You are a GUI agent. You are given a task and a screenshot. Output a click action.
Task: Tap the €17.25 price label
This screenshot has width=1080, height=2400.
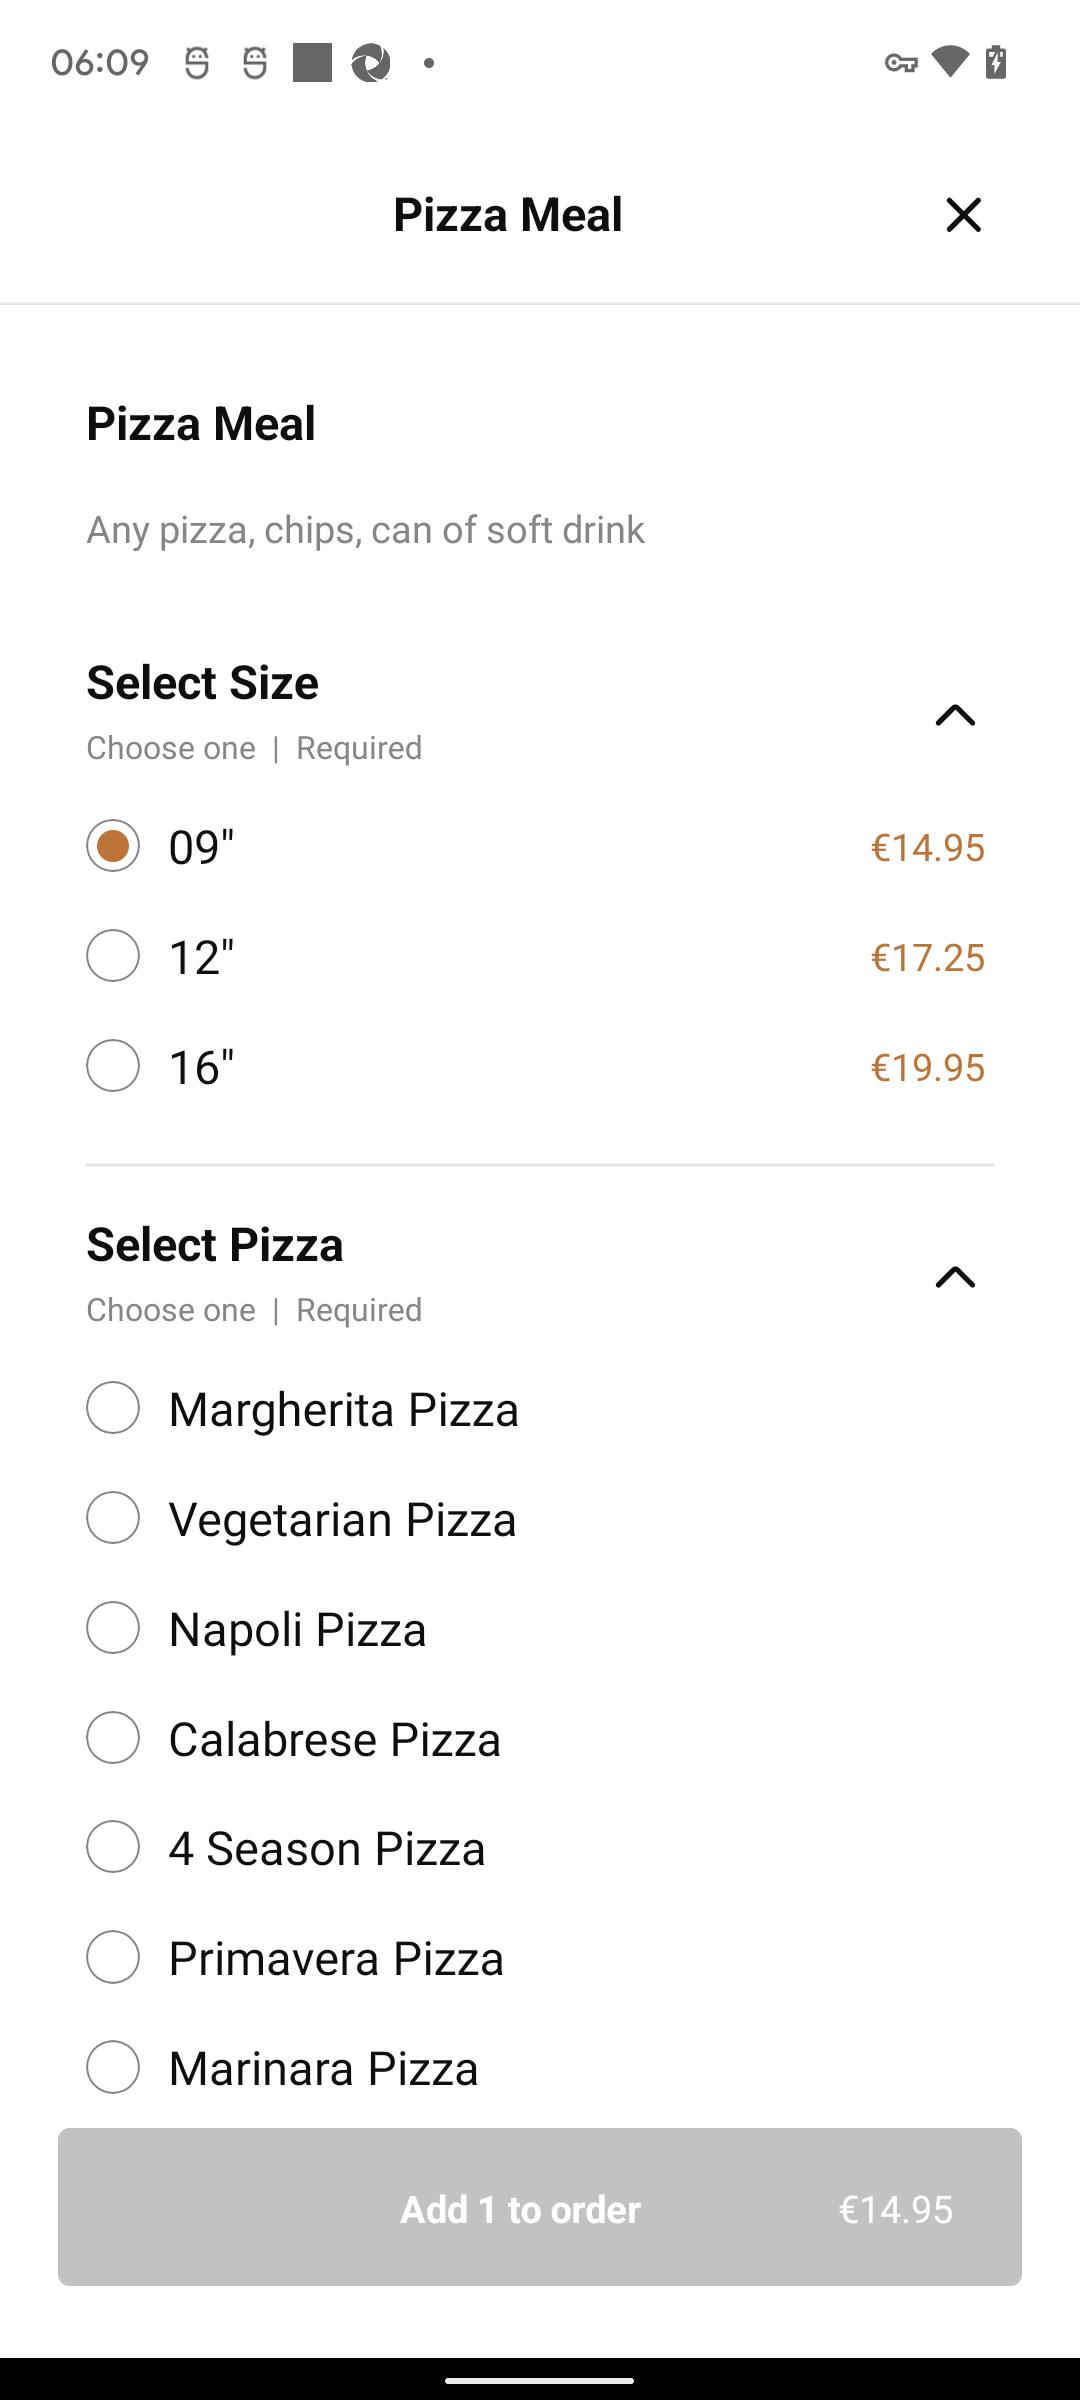928,958
